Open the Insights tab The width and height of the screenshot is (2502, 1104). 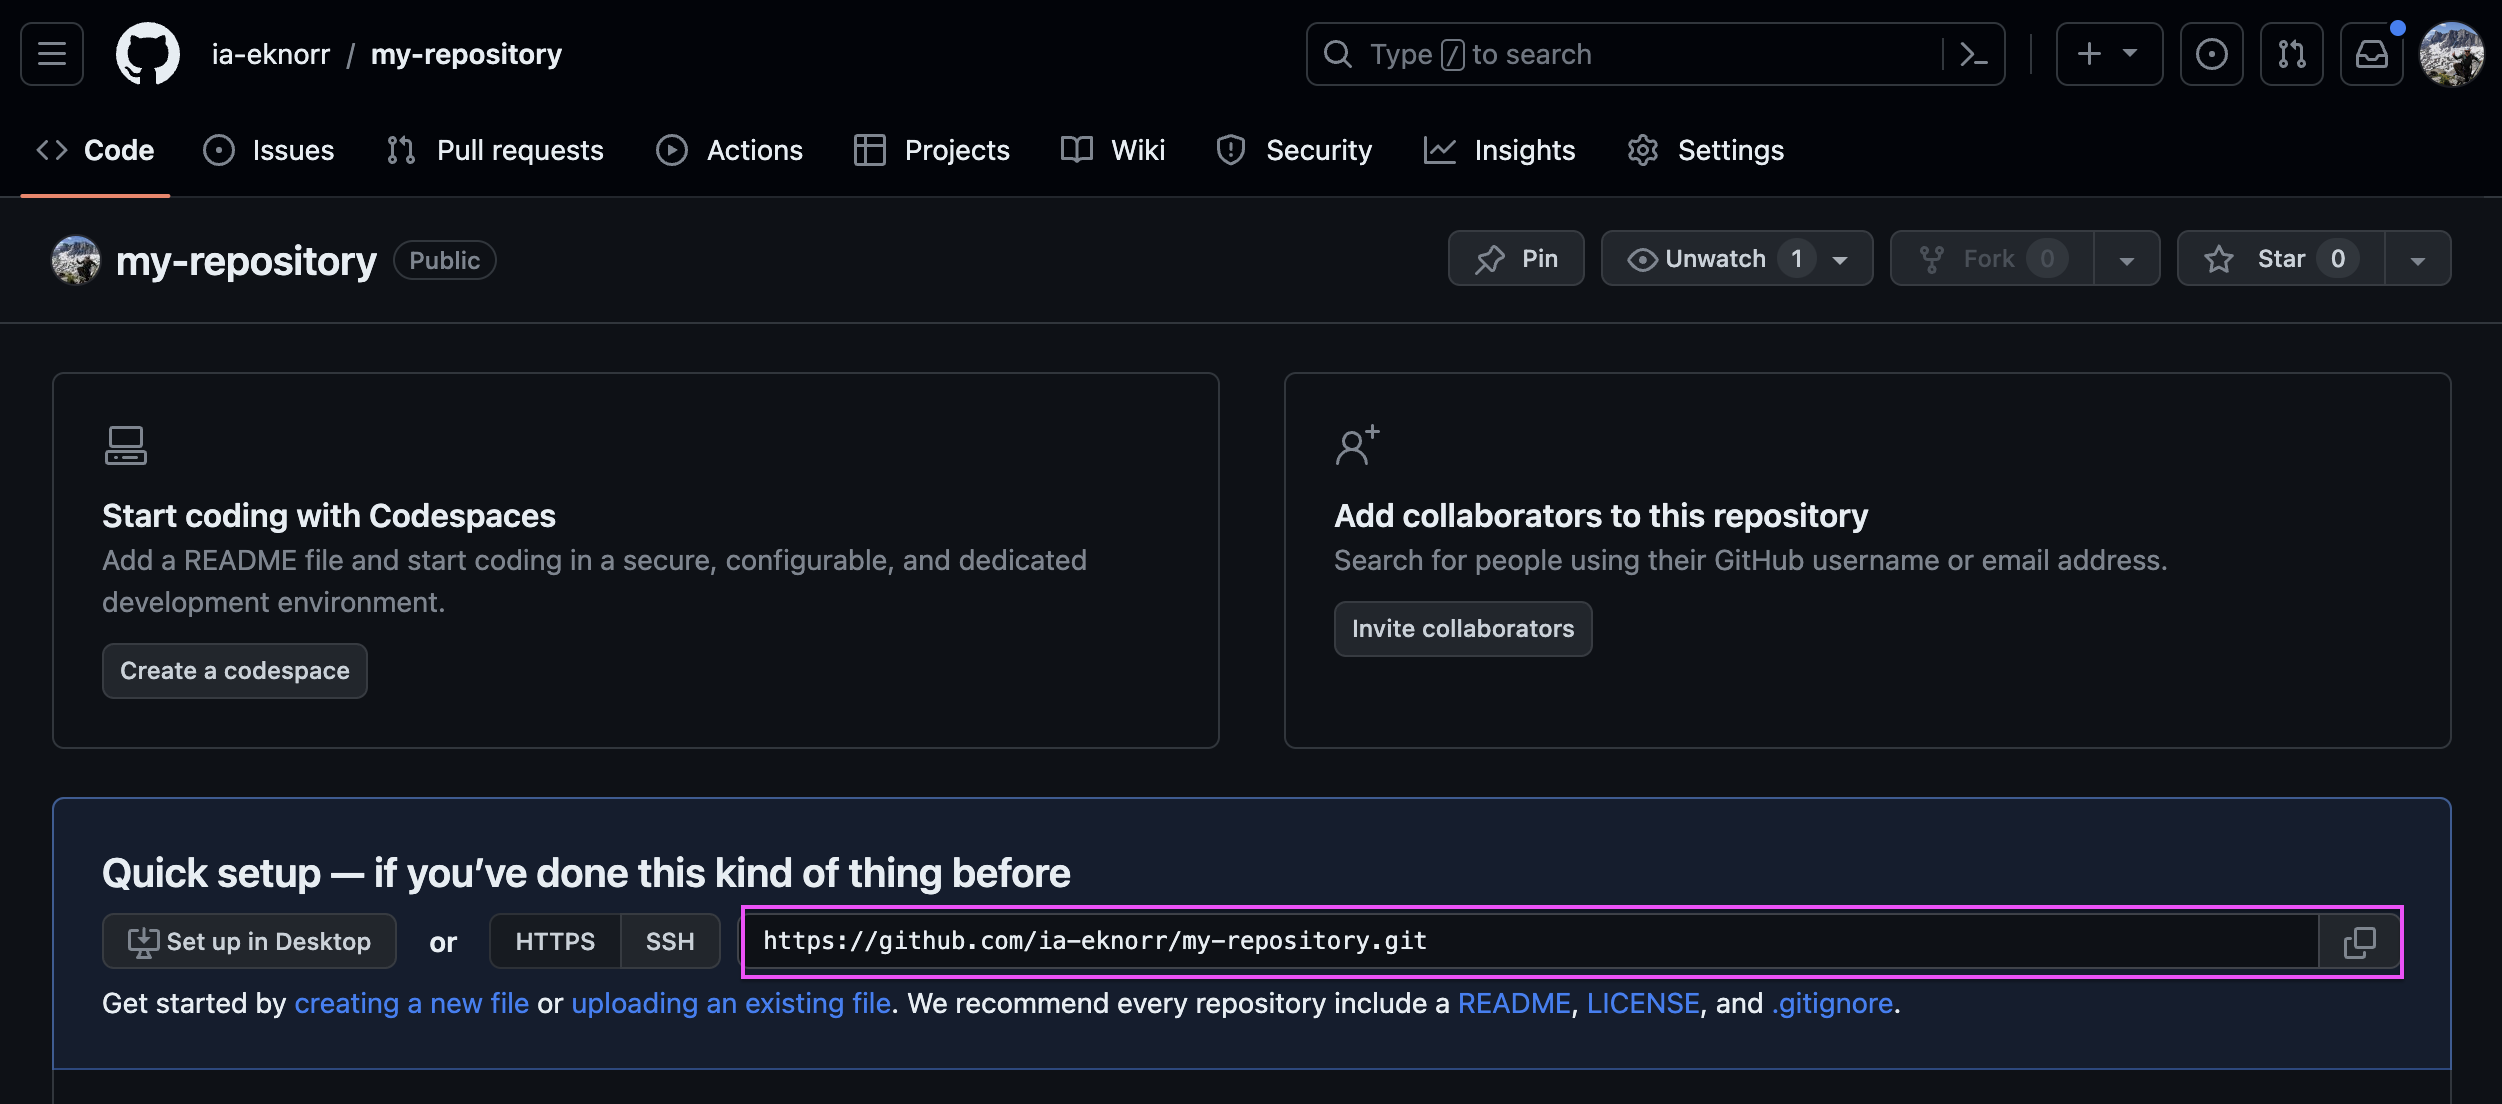point(1500,150)
